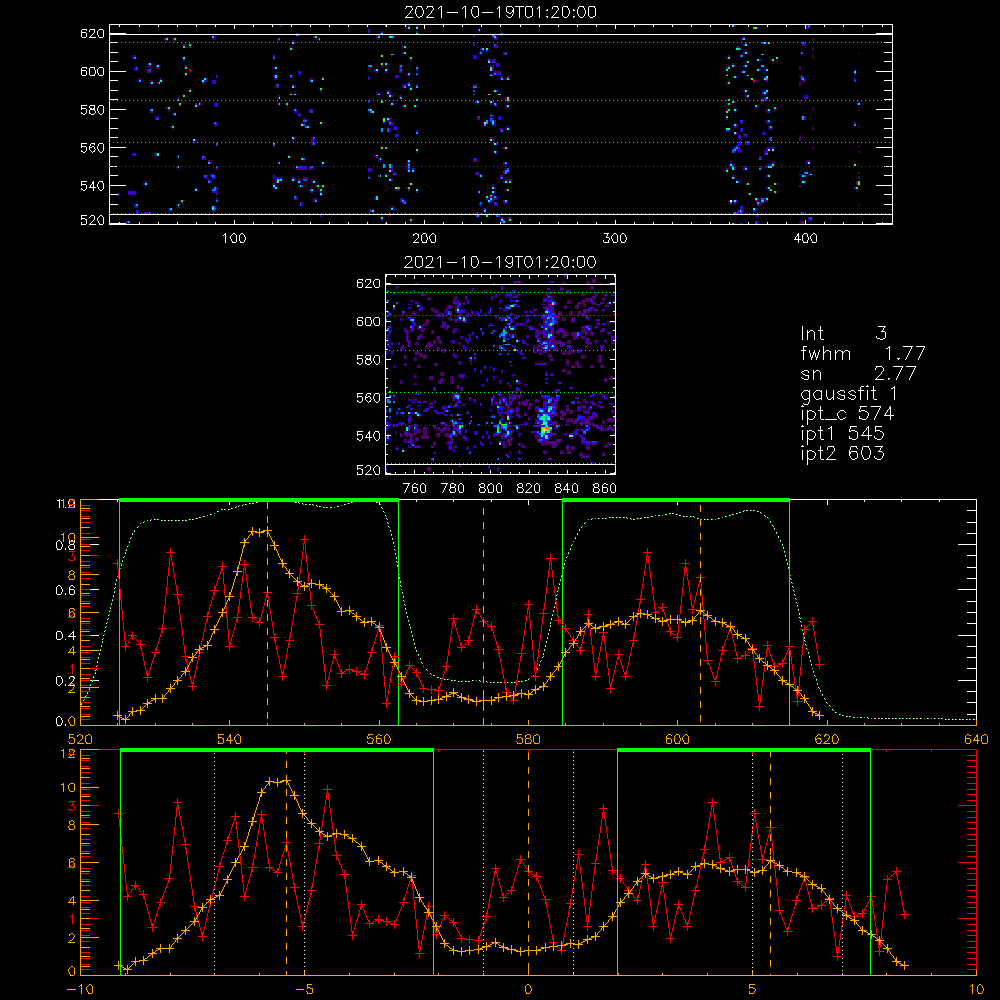This screenshot has height=1000, width=1000.
Task: Click x-axis label 200 on top plot
Action: tap(424, 239)
